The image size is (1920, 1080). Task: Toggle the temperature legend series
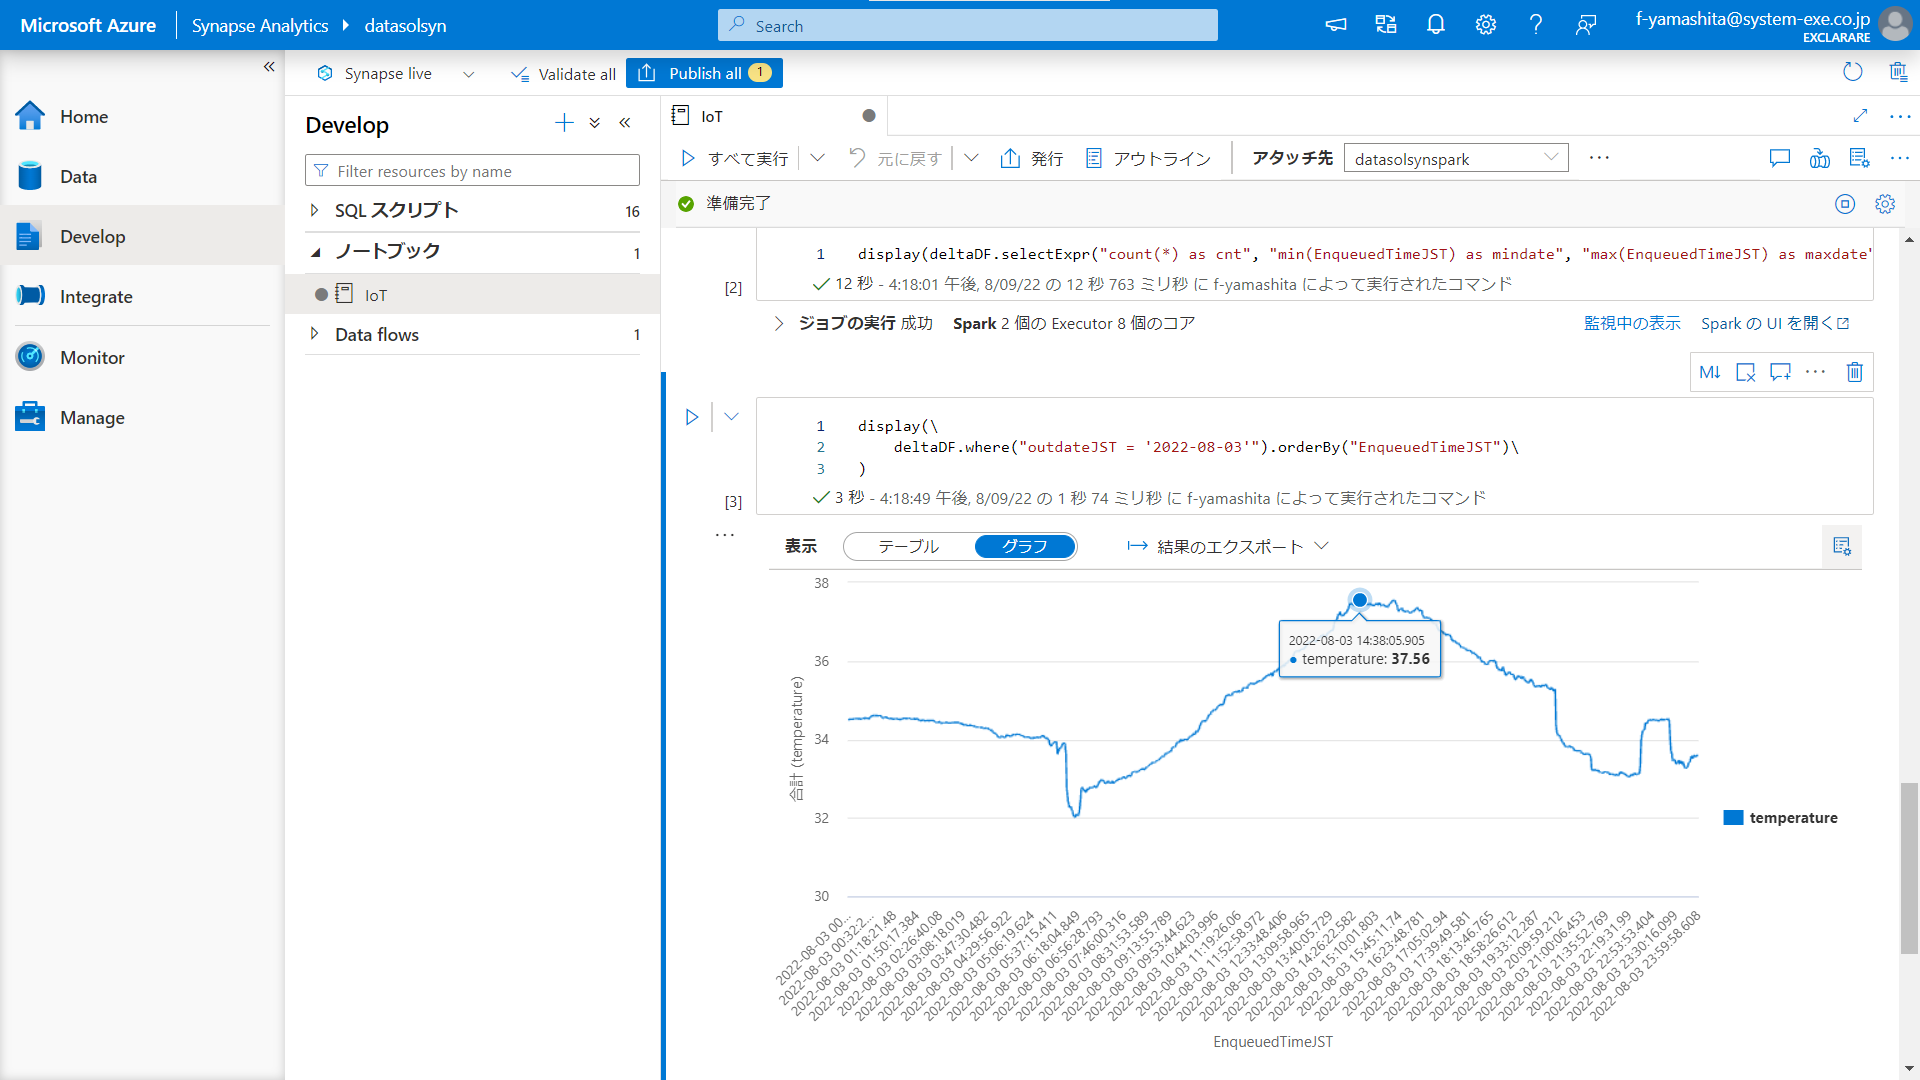click(x=1781, y=818)
